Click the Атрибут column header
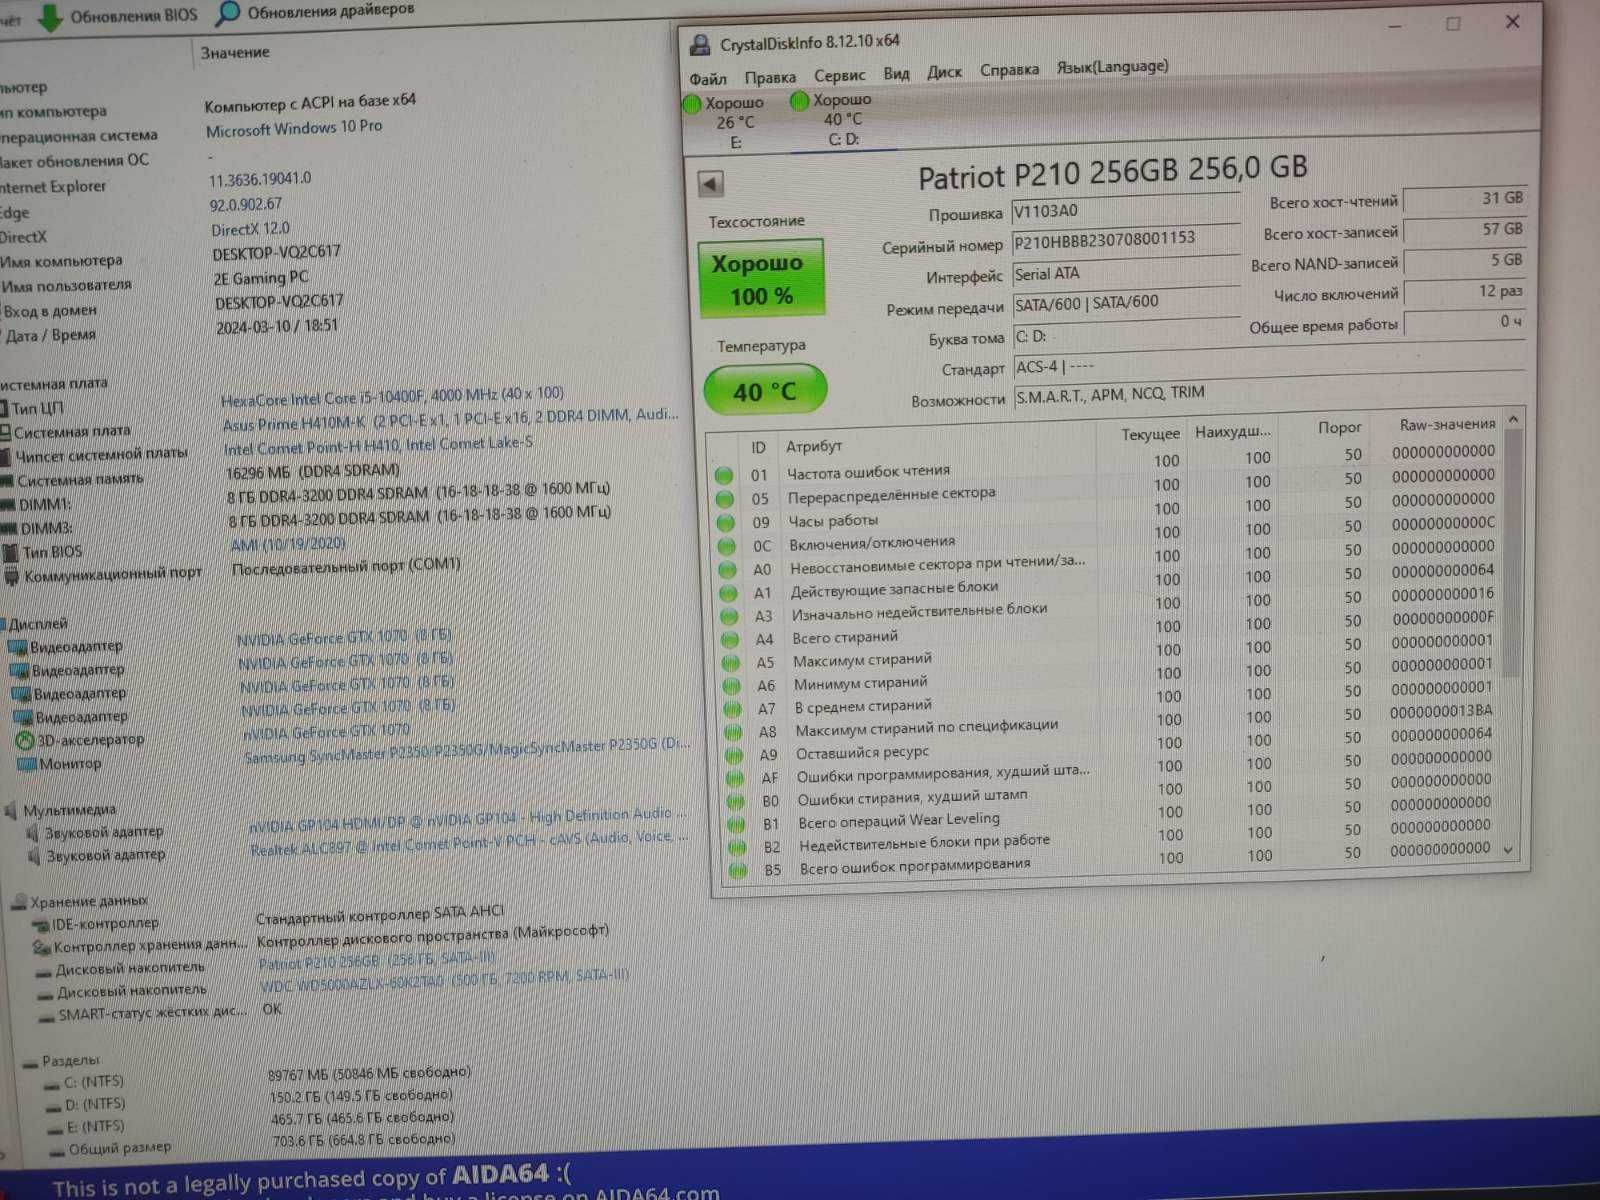The width and height of the screenshot is (1600, 1200). click(813, 446)
